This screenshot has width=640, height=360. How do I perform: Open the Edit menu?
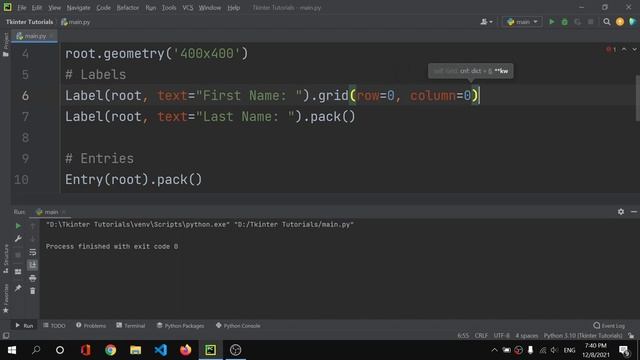pos(37,8)
